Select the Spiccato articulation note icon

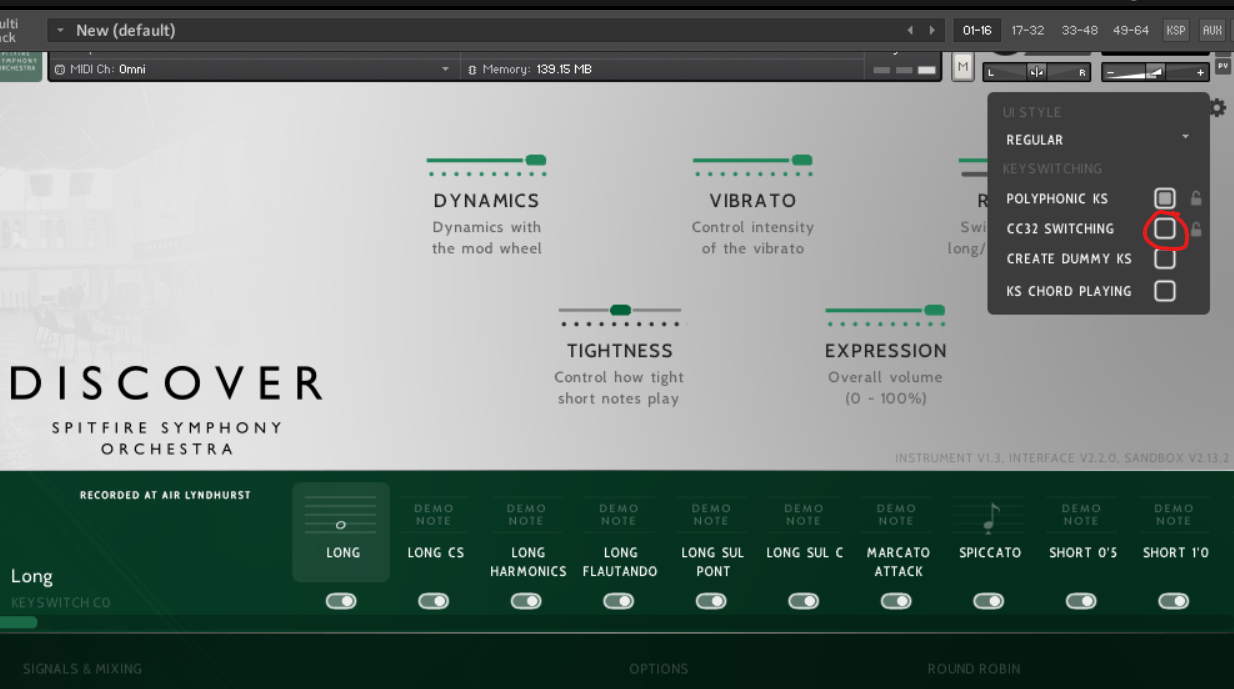pyautogui.click(x=989, y=517)
